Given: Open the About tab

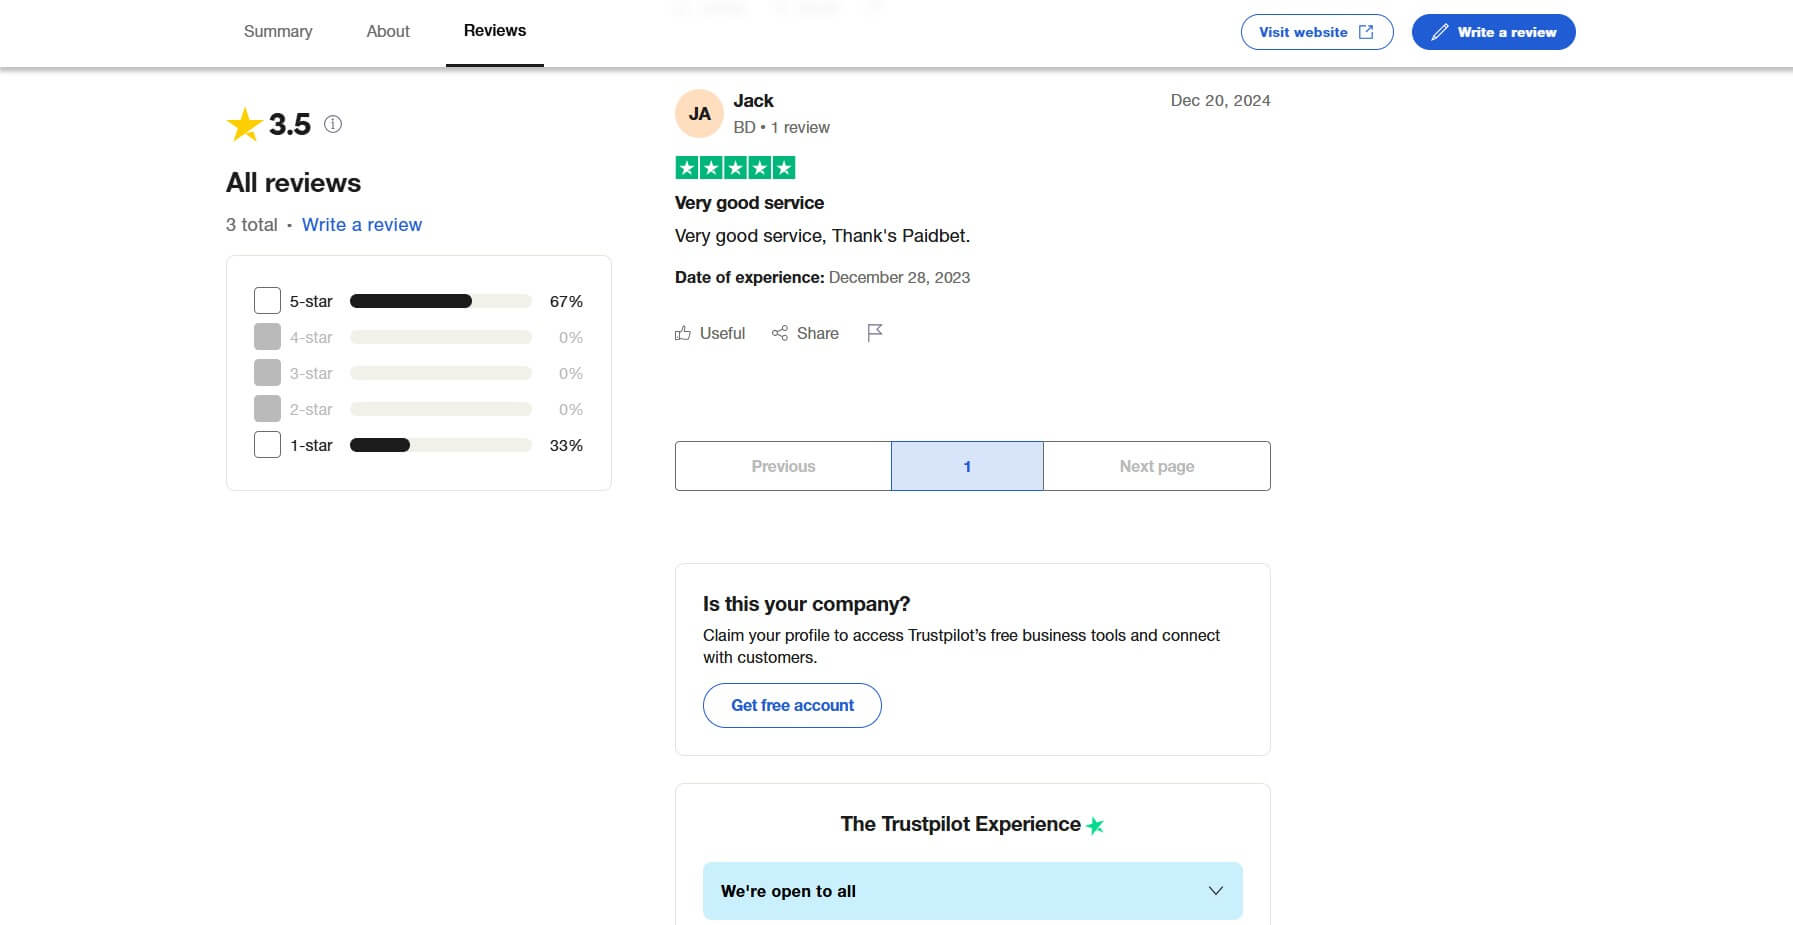Looking at the screenshot, I should (x=388, y=31).
